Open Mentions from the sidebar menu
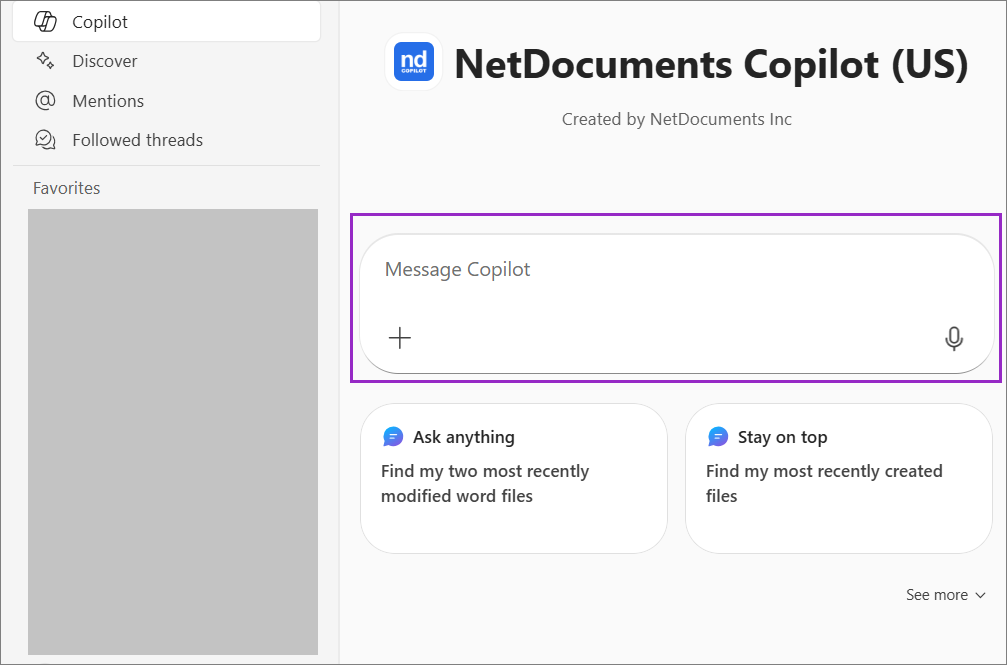The width and height of the screenshot is (1007, 665). [107, 100]
